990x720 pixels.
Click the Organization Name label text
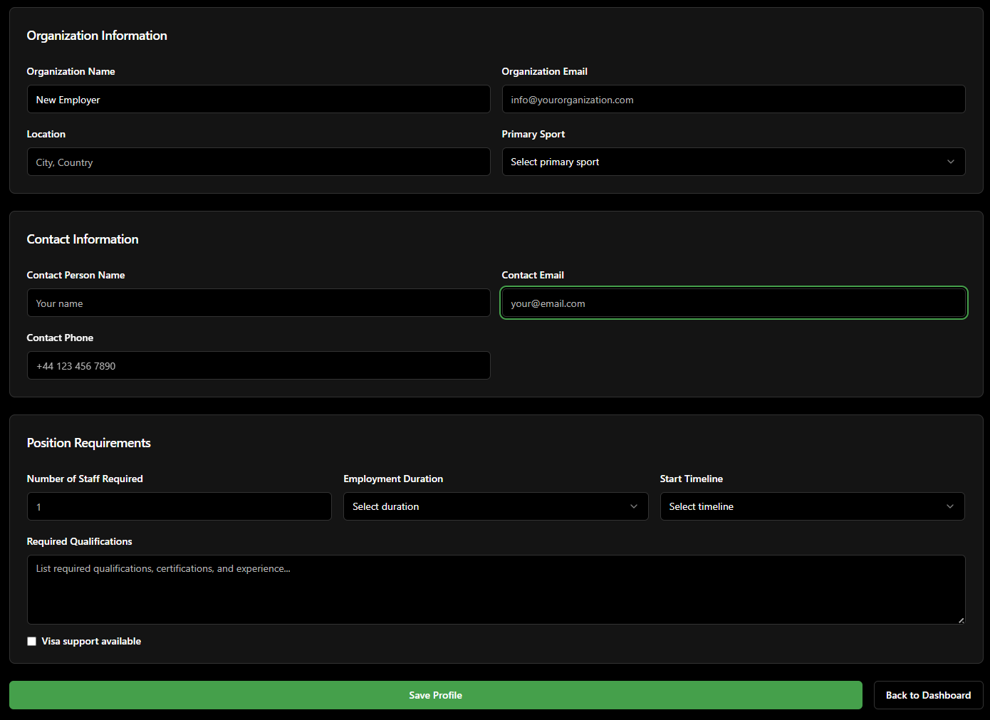point(71,72)
